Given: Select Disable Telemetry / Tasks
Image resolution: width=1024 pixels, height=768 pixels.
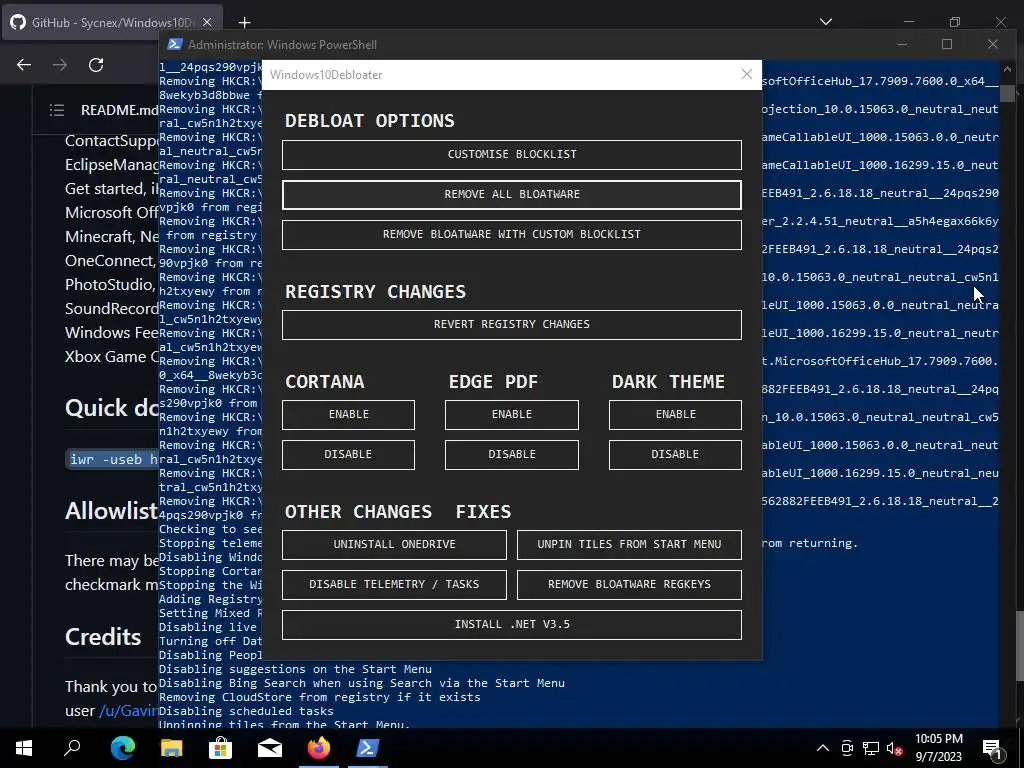Looking at the screenshot, I should tap(394, 584).
